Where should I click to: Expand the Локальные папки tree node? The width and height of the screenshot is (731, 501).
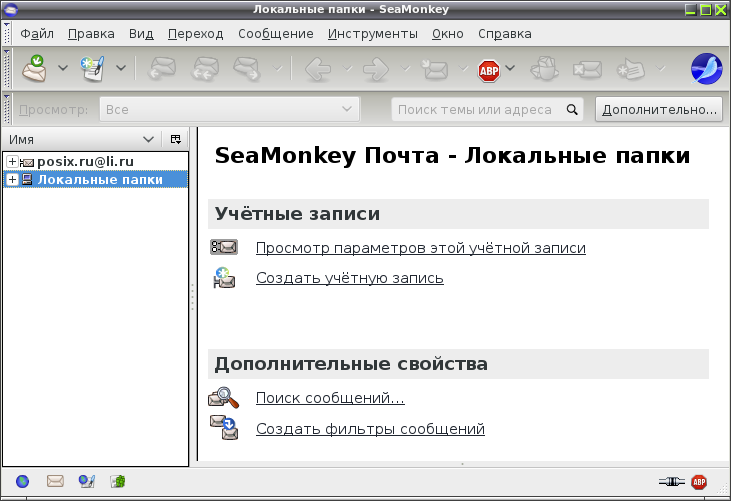(x=12, y=179)
